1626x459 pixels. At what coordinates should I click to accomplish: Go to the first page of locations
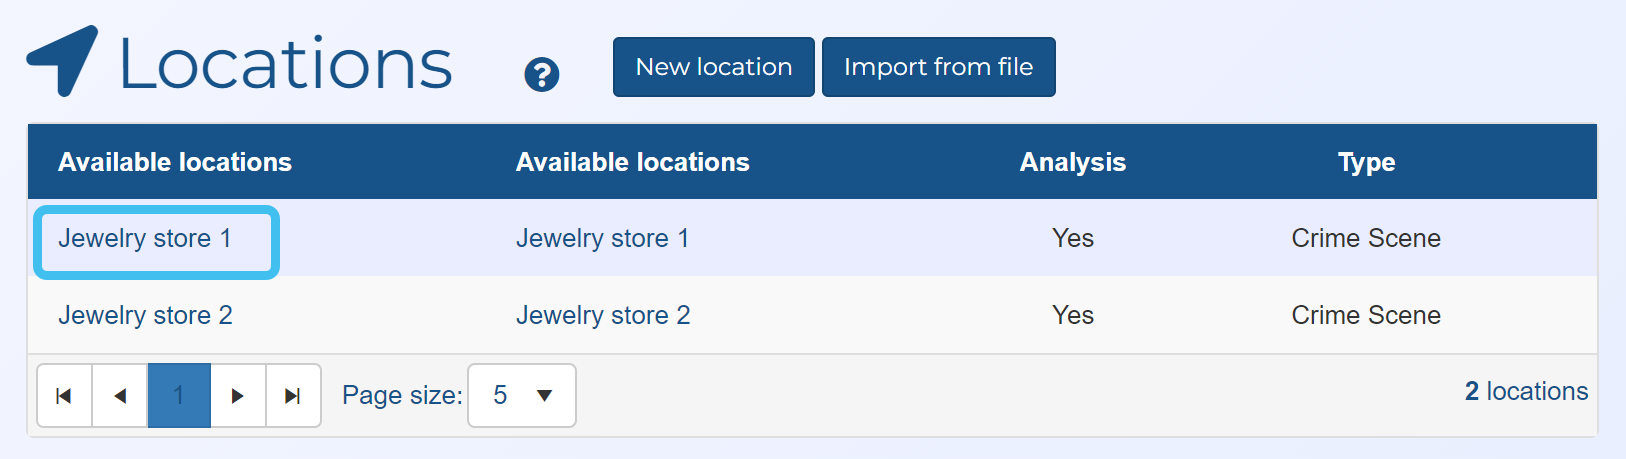64,396
